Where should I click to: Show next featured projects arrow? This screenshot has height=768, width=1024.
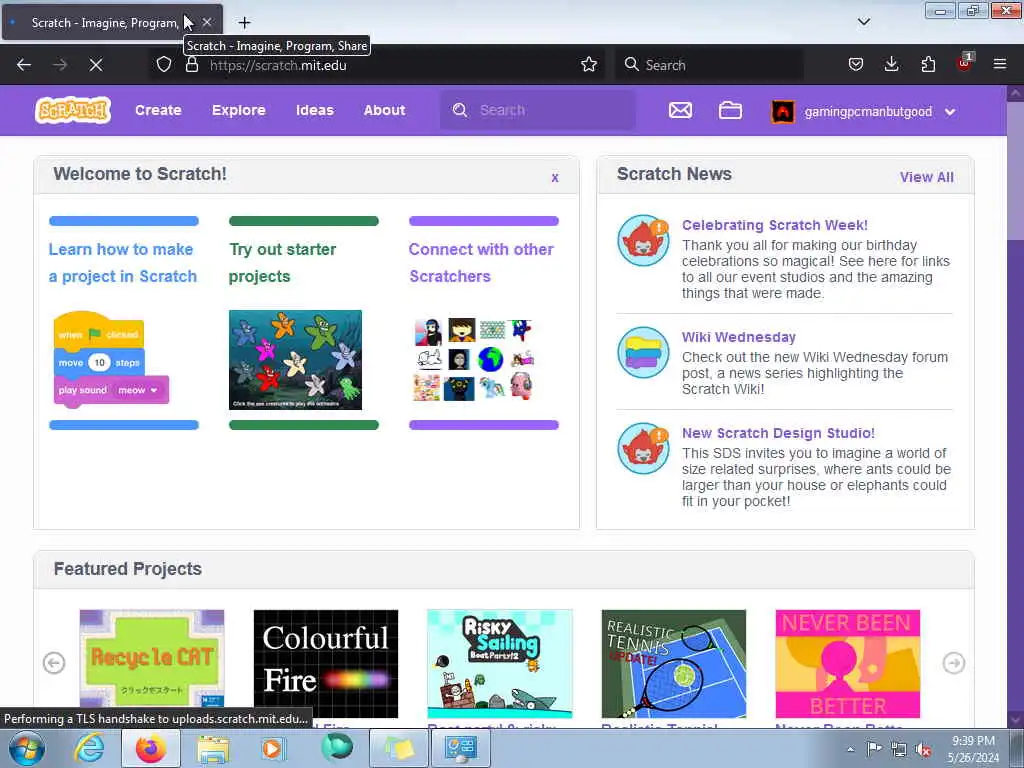click(x=953, y=663)
